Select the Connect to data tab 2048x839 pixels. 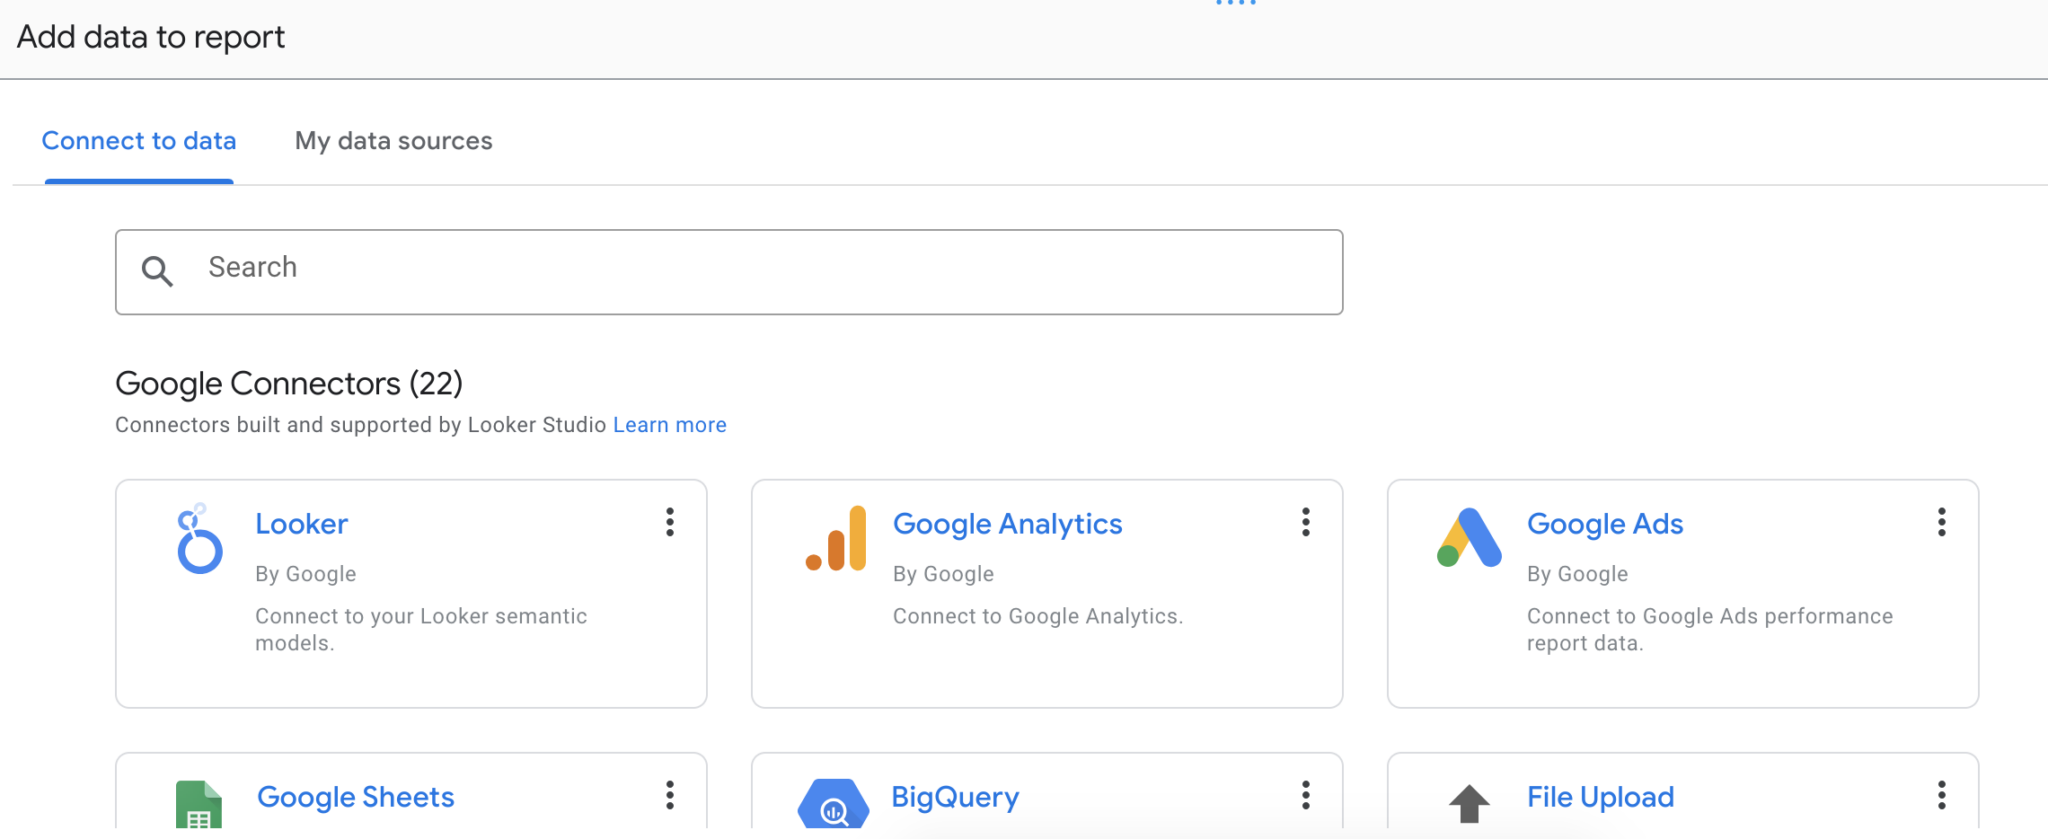[x=139, y=141]
